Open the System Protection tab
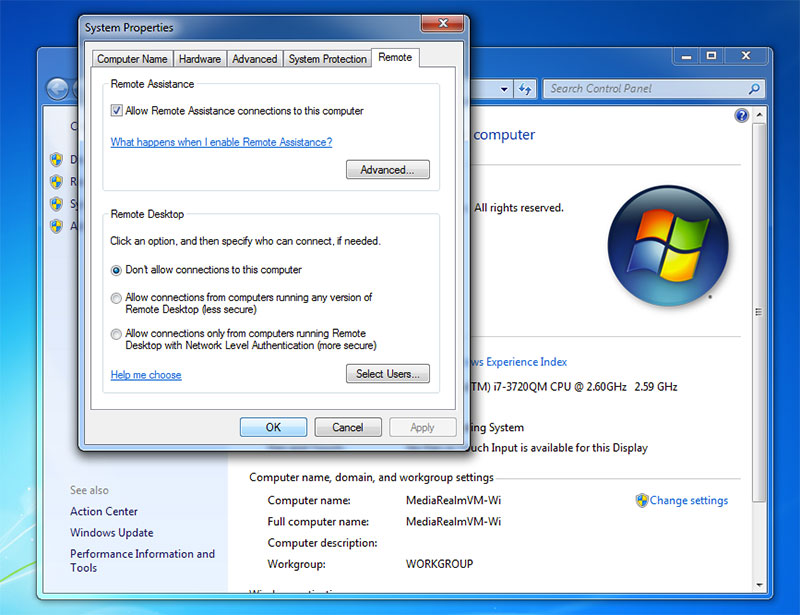Image resolution: width=800 pixels, height=615 pixels. (327, 58)
